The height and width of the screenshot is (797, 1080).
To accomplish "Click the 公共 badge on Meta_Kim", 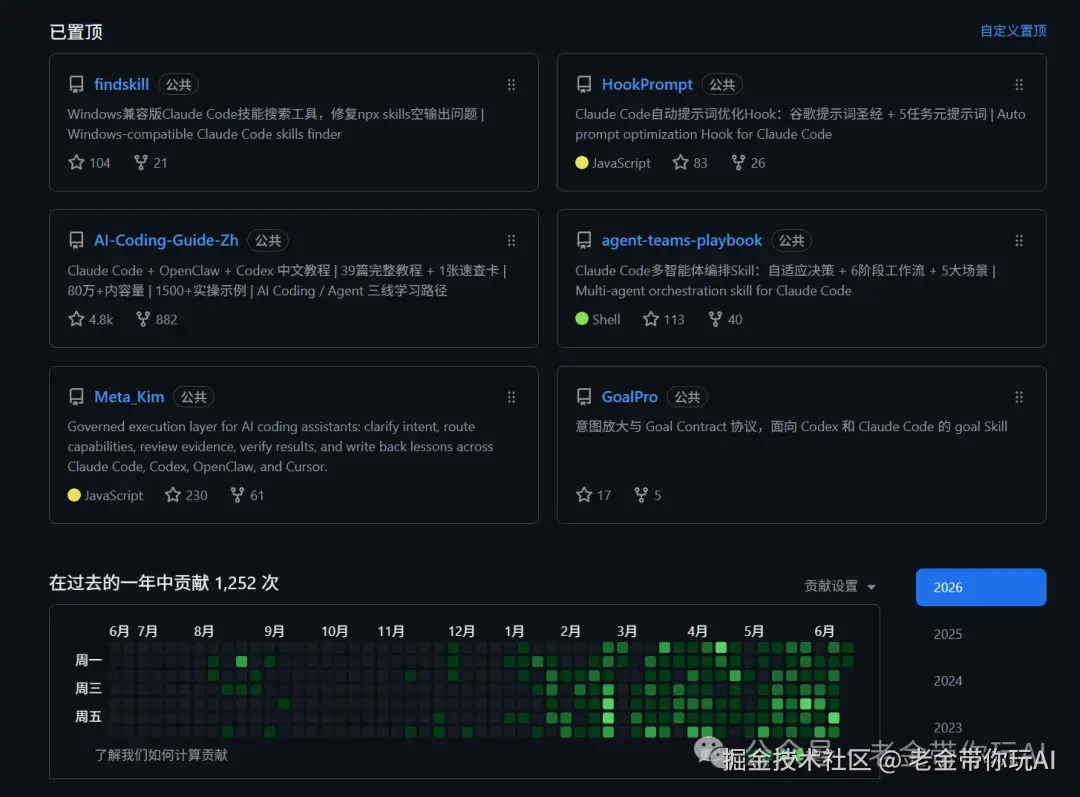I will (194, 397).
